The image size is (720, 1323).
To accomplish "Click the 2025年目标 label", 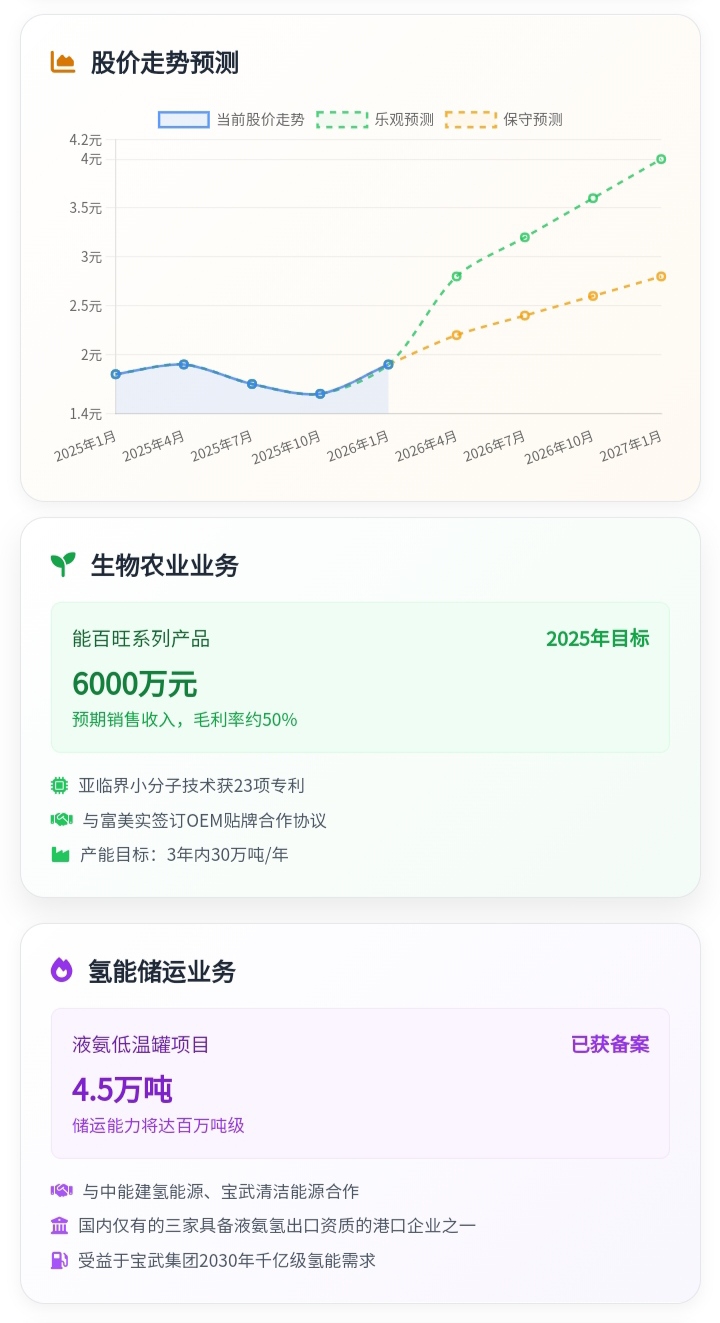I will tap(597, 638).
